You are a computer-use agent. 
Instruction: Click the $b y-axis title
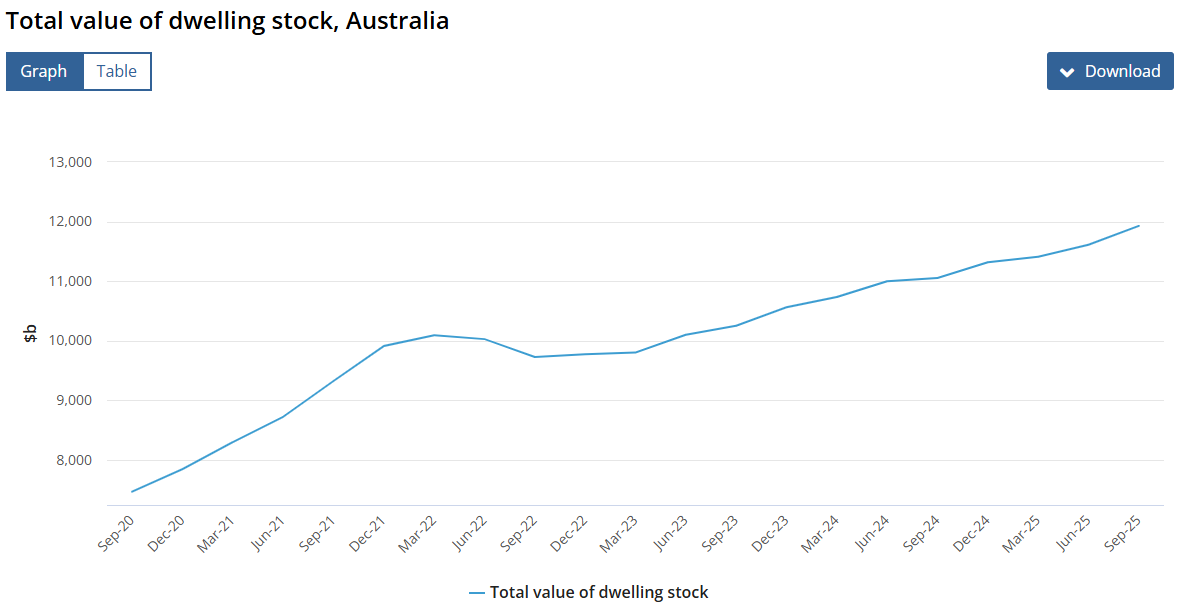click(30, 333)
